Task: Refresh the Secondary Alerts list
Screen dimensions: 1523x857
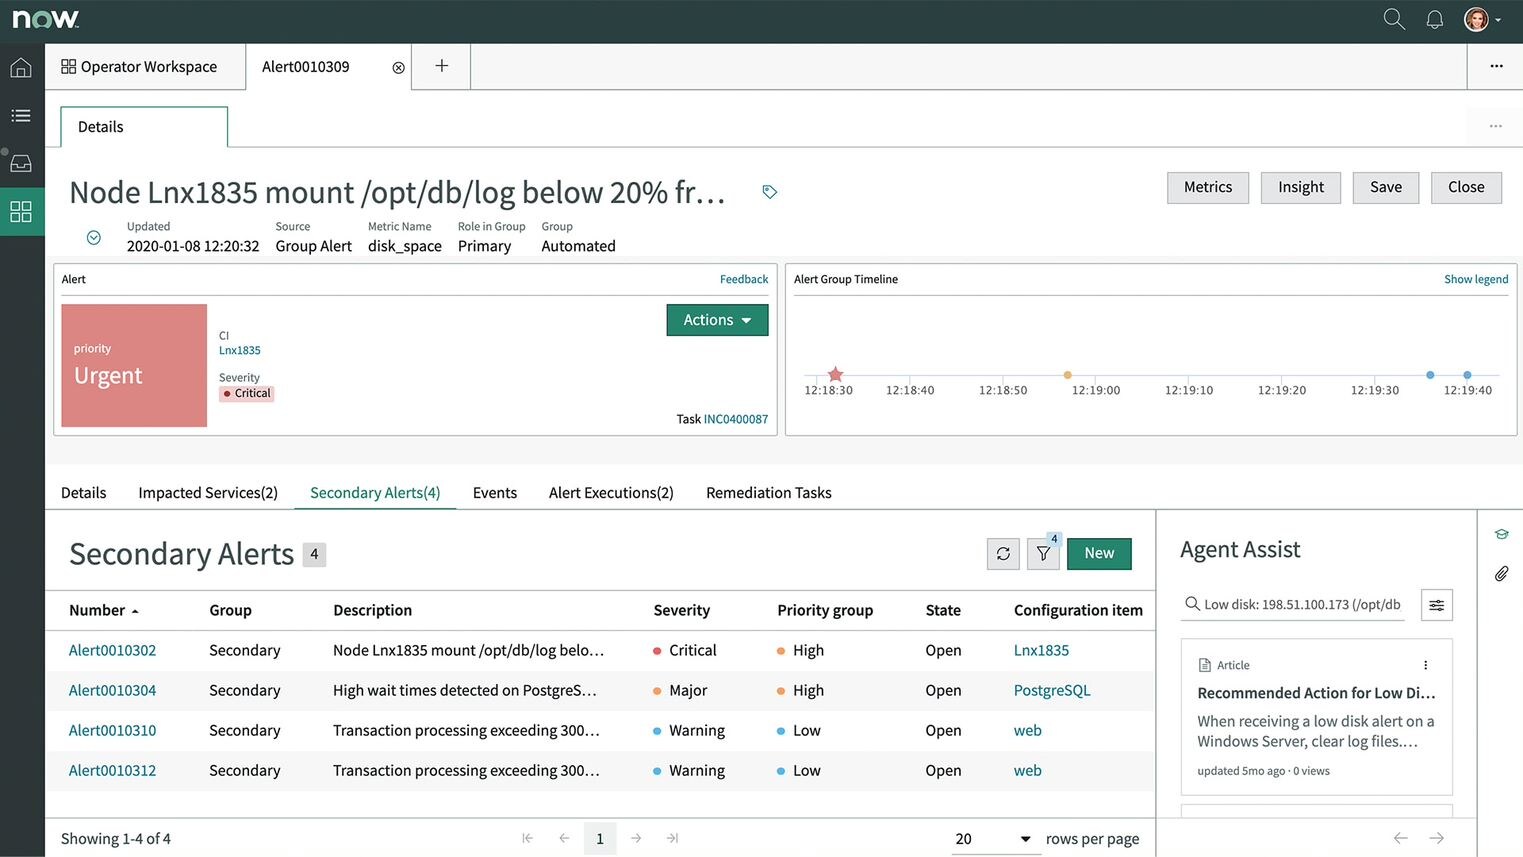Action: 1003,553
